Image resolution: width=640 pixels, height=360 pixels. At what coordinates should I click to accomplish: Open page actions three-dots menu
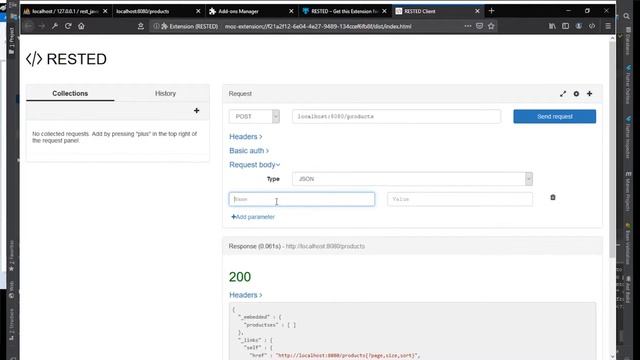(468, 26)
